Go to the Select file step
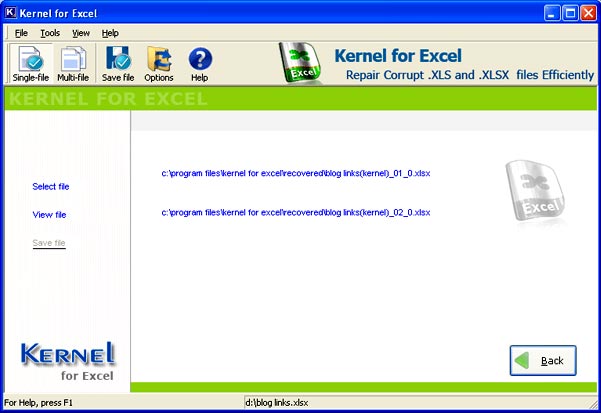Screen dimensions: 601x413 pyautogui.click(x=51, y=187)
